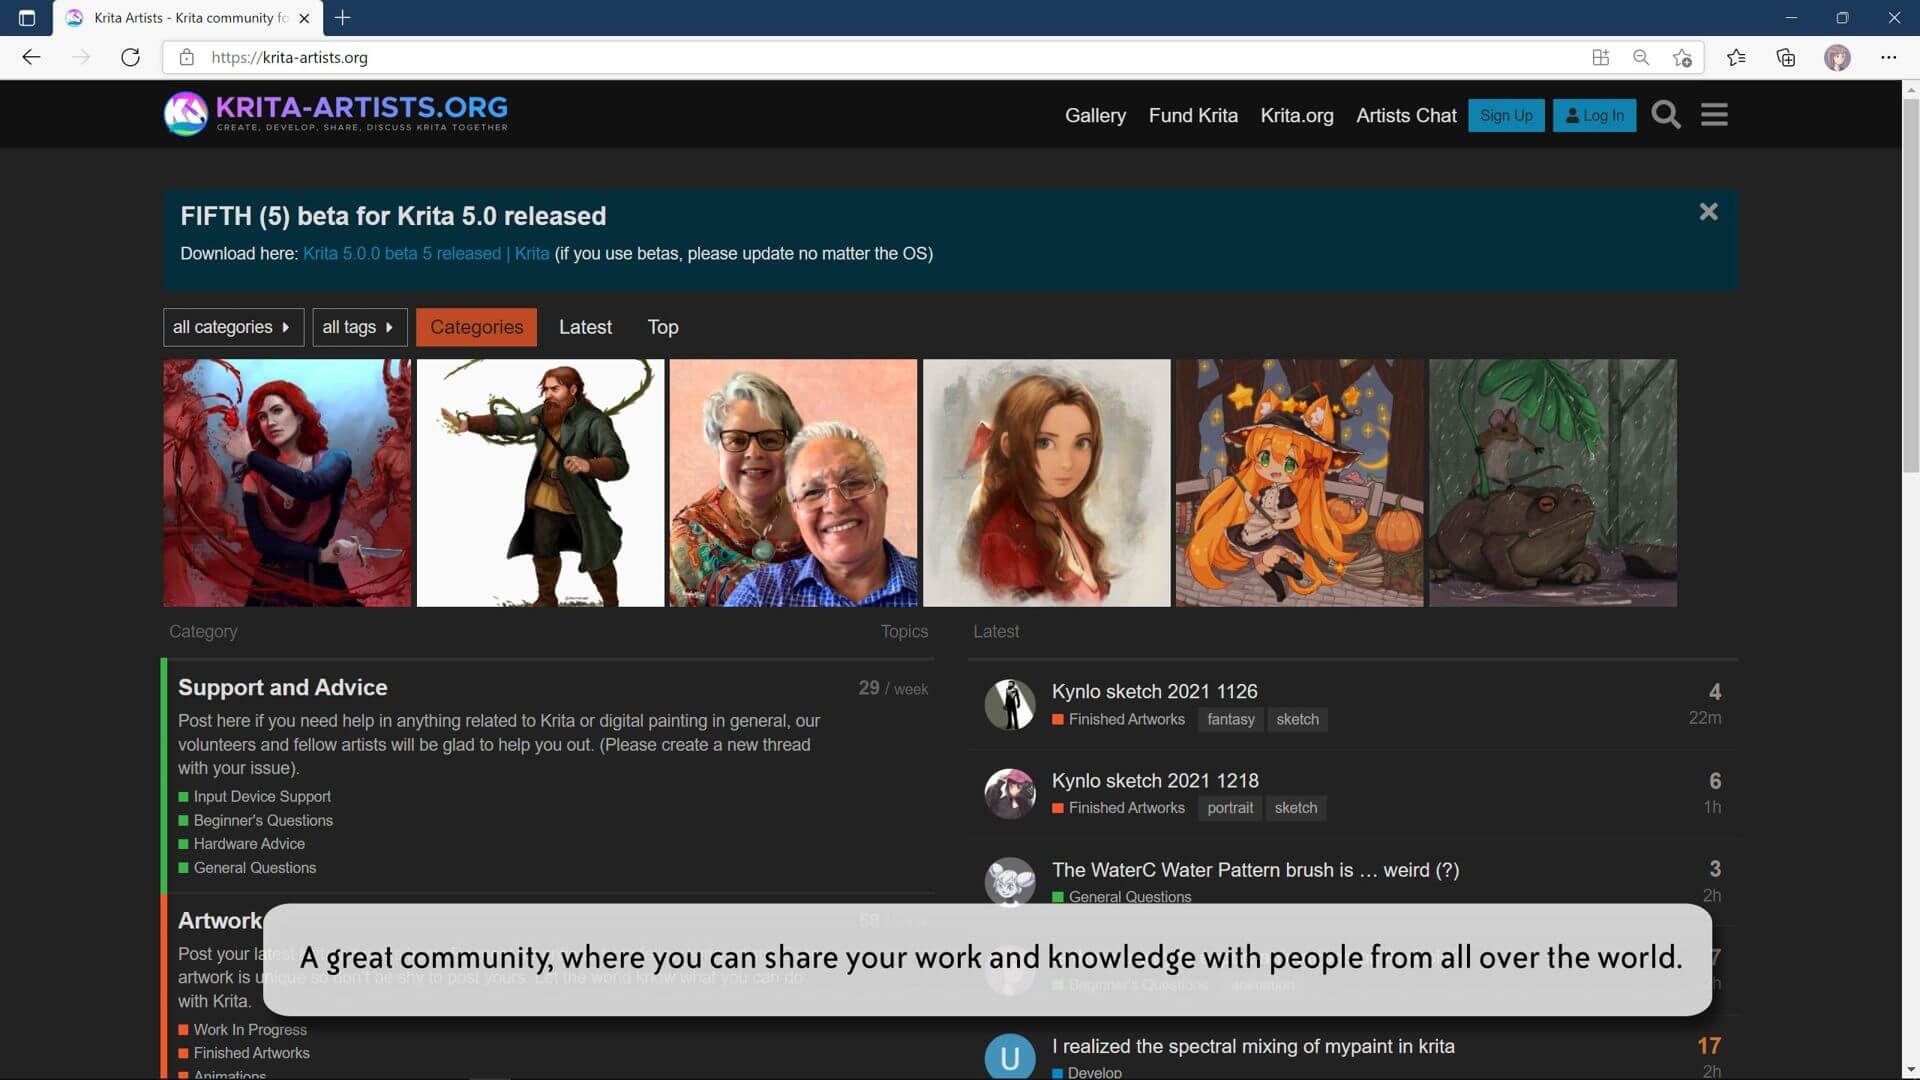1920x1080 pixels.
Task: Open the Input Device Support subcategory
Action: (x=262, y=796)
